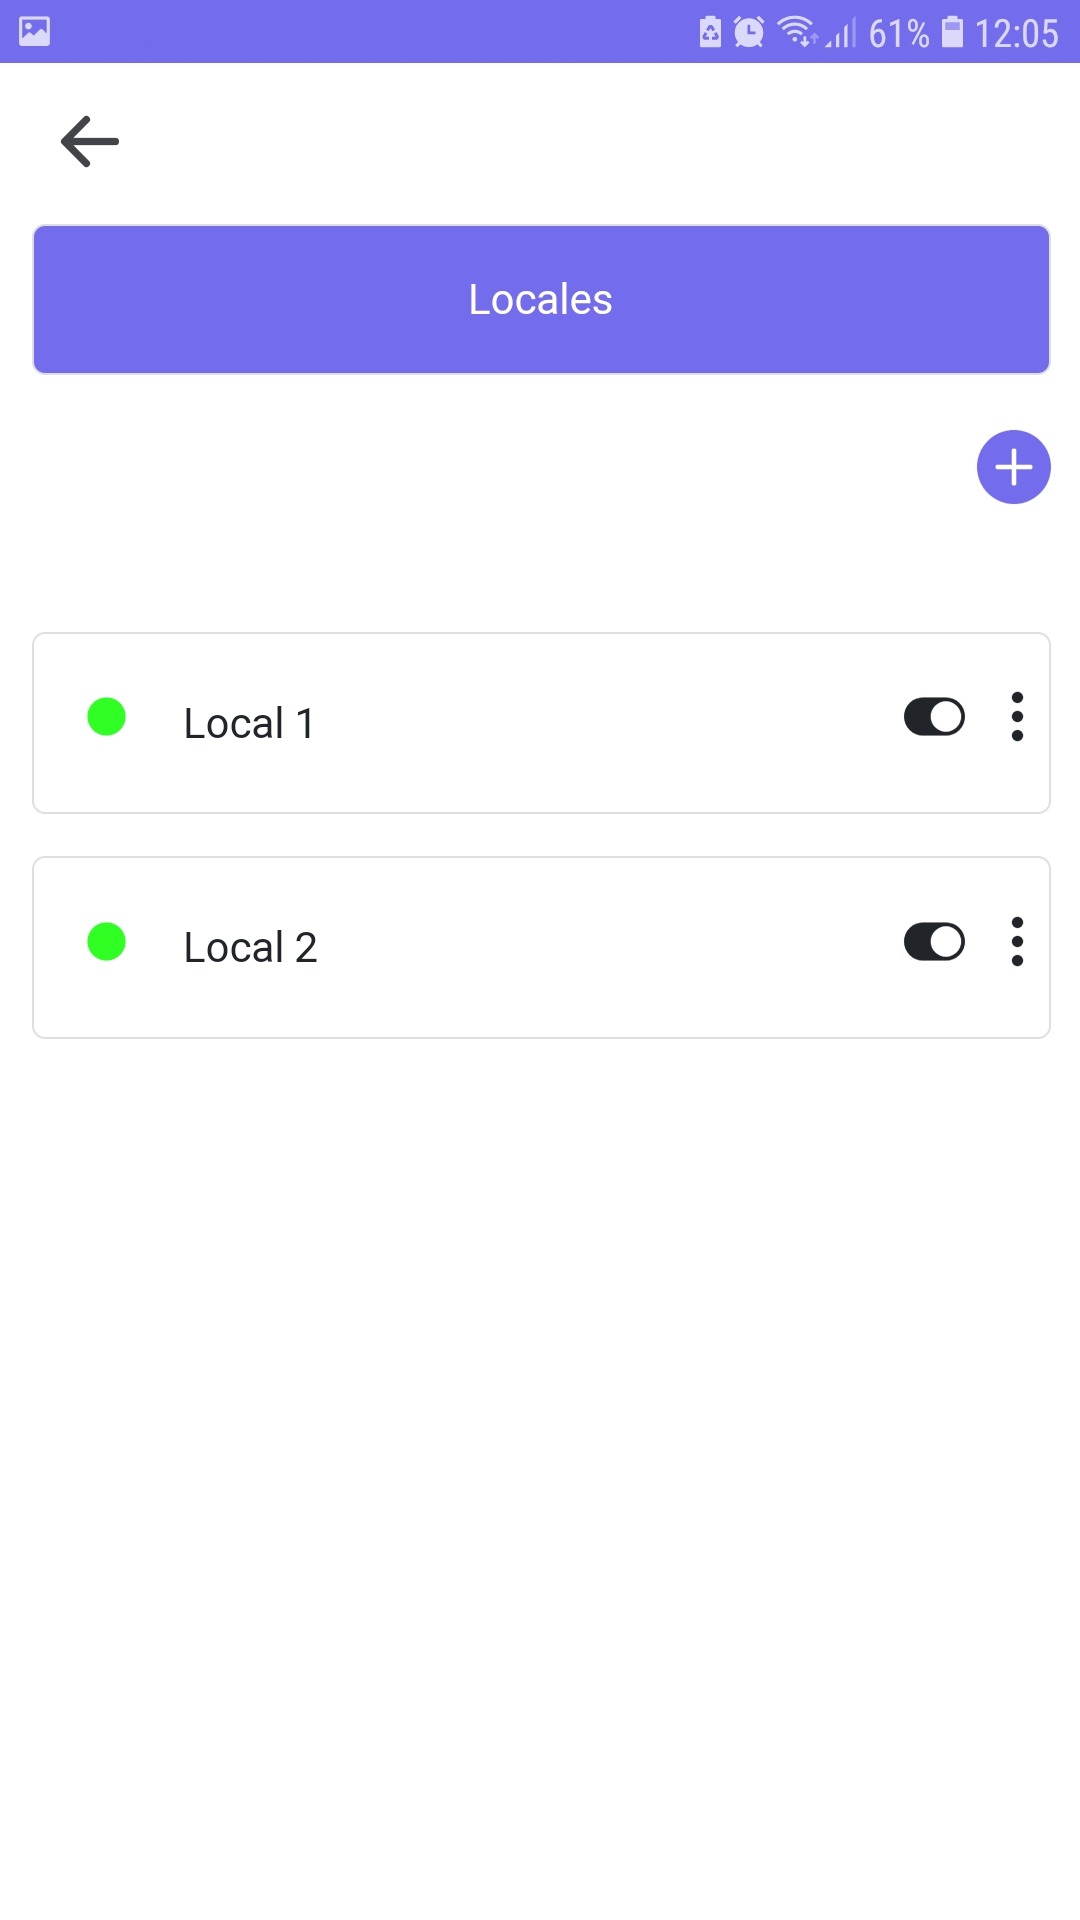1080x1920 pixels.
Task: Select the Local 2 name label
Action: click(x=250, y=947)
